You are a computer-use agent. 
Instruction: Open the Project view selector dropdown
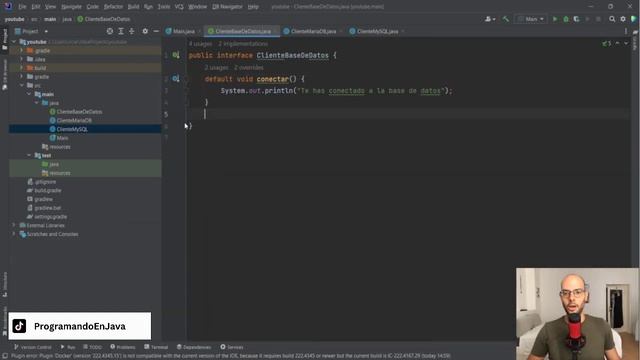[x=31, y=31]
